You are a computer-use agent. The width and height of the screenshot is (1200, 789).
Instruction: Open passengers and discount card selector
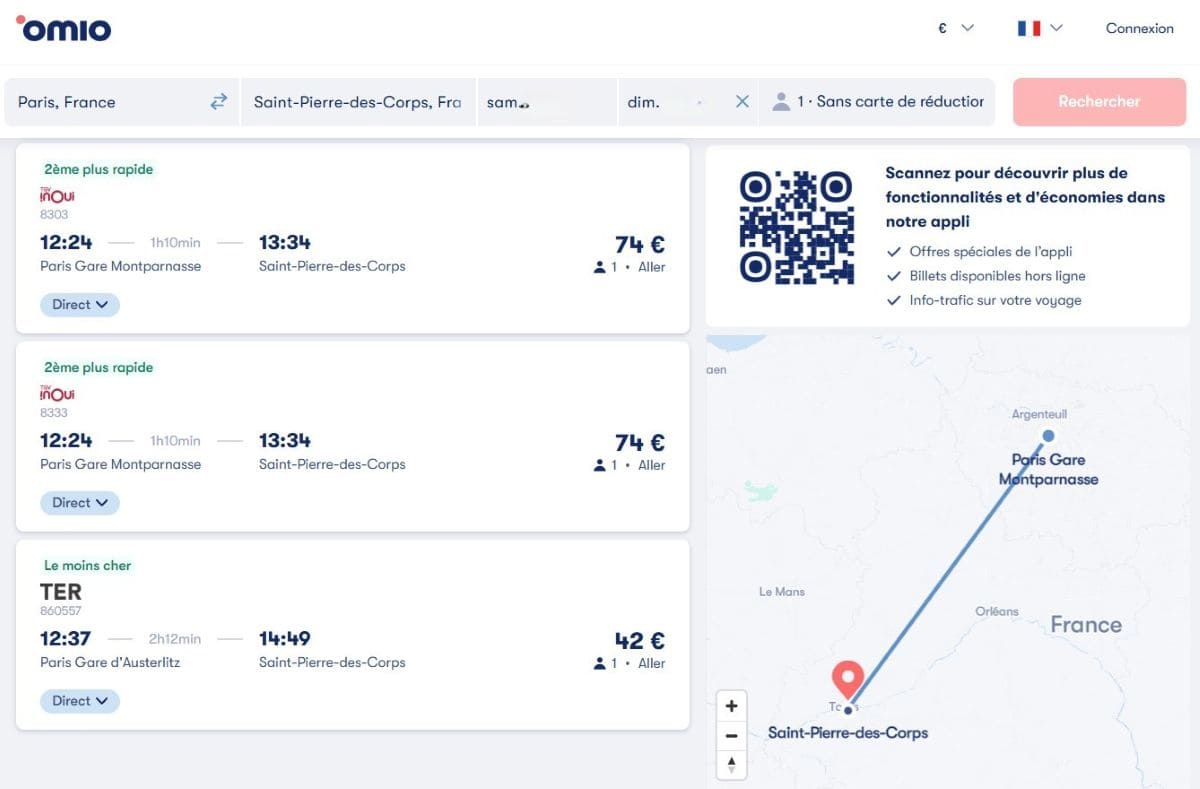(x=877, y=101)
